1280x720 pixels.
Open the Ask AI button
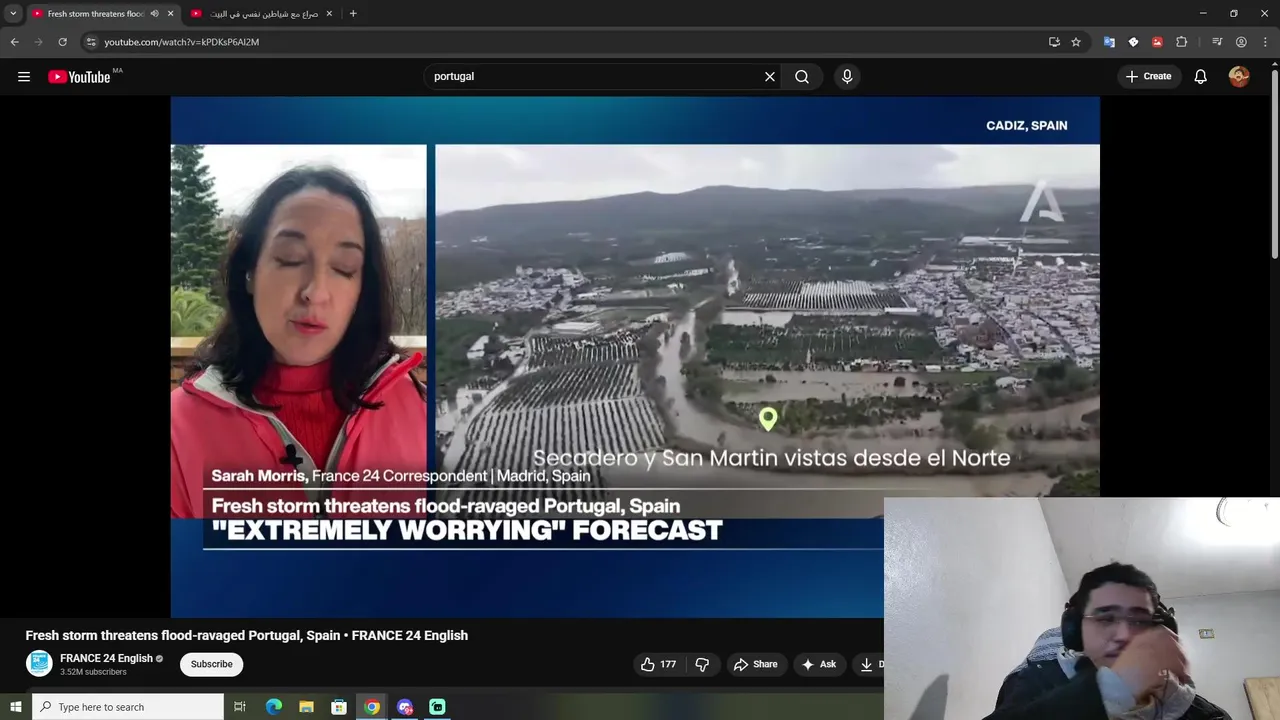point(819,664)
